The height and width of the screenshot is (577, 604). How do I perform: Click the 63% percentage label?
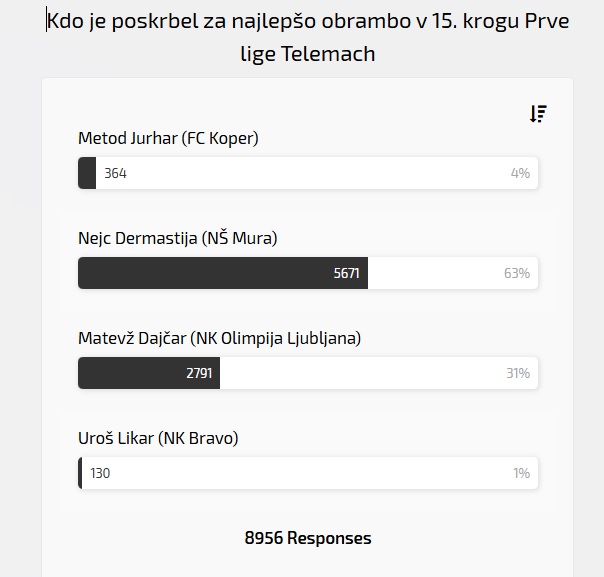(x=517, y=273)
